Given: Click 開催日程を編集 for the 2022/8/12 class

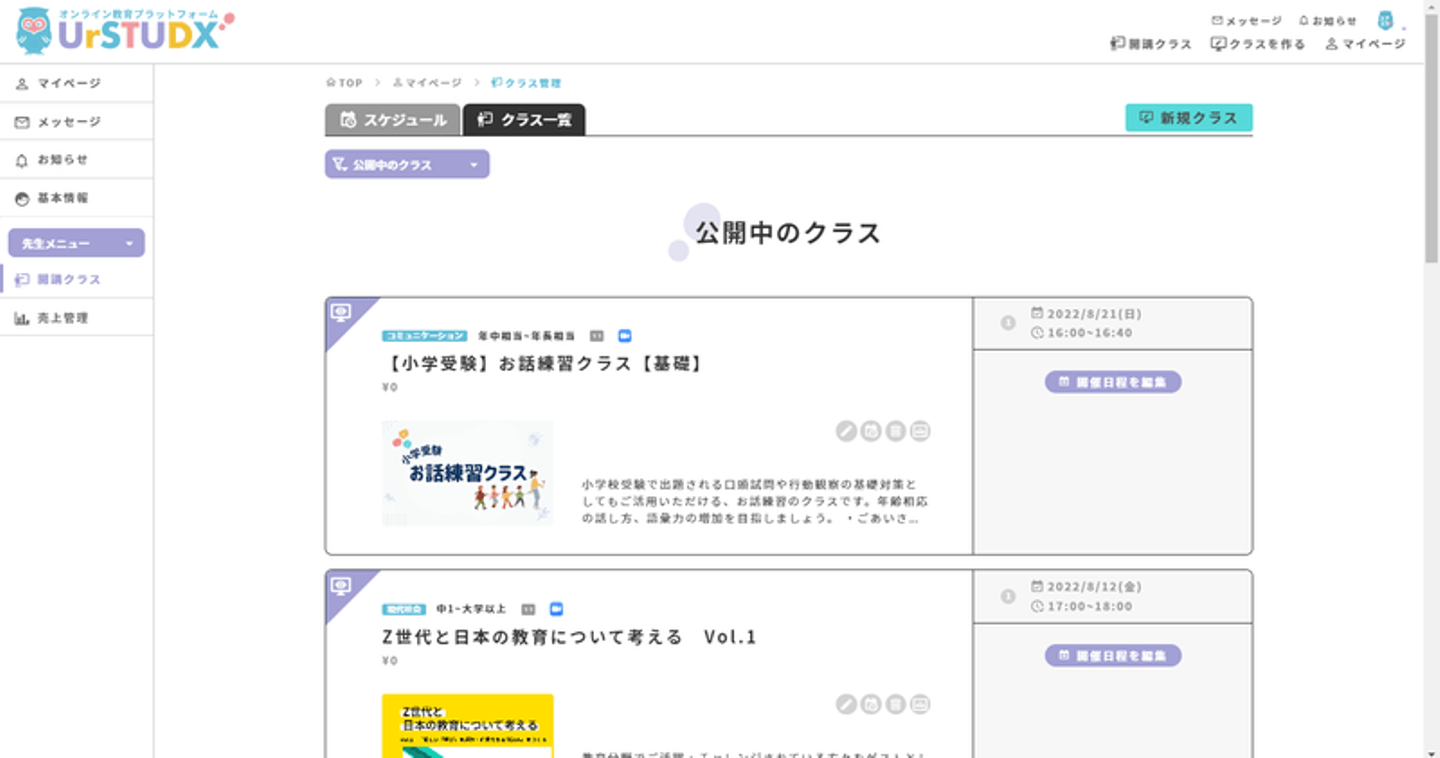Looking at the screenshot, I should click(1113, 656).
